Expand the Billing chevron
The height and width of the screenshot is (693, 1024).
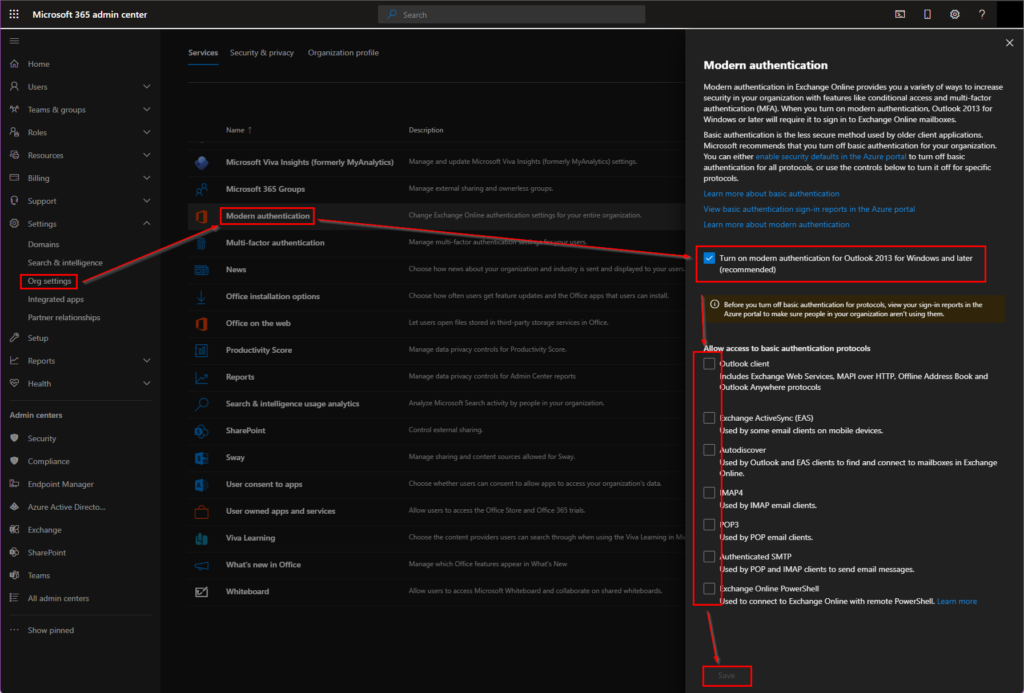[146, 178]
